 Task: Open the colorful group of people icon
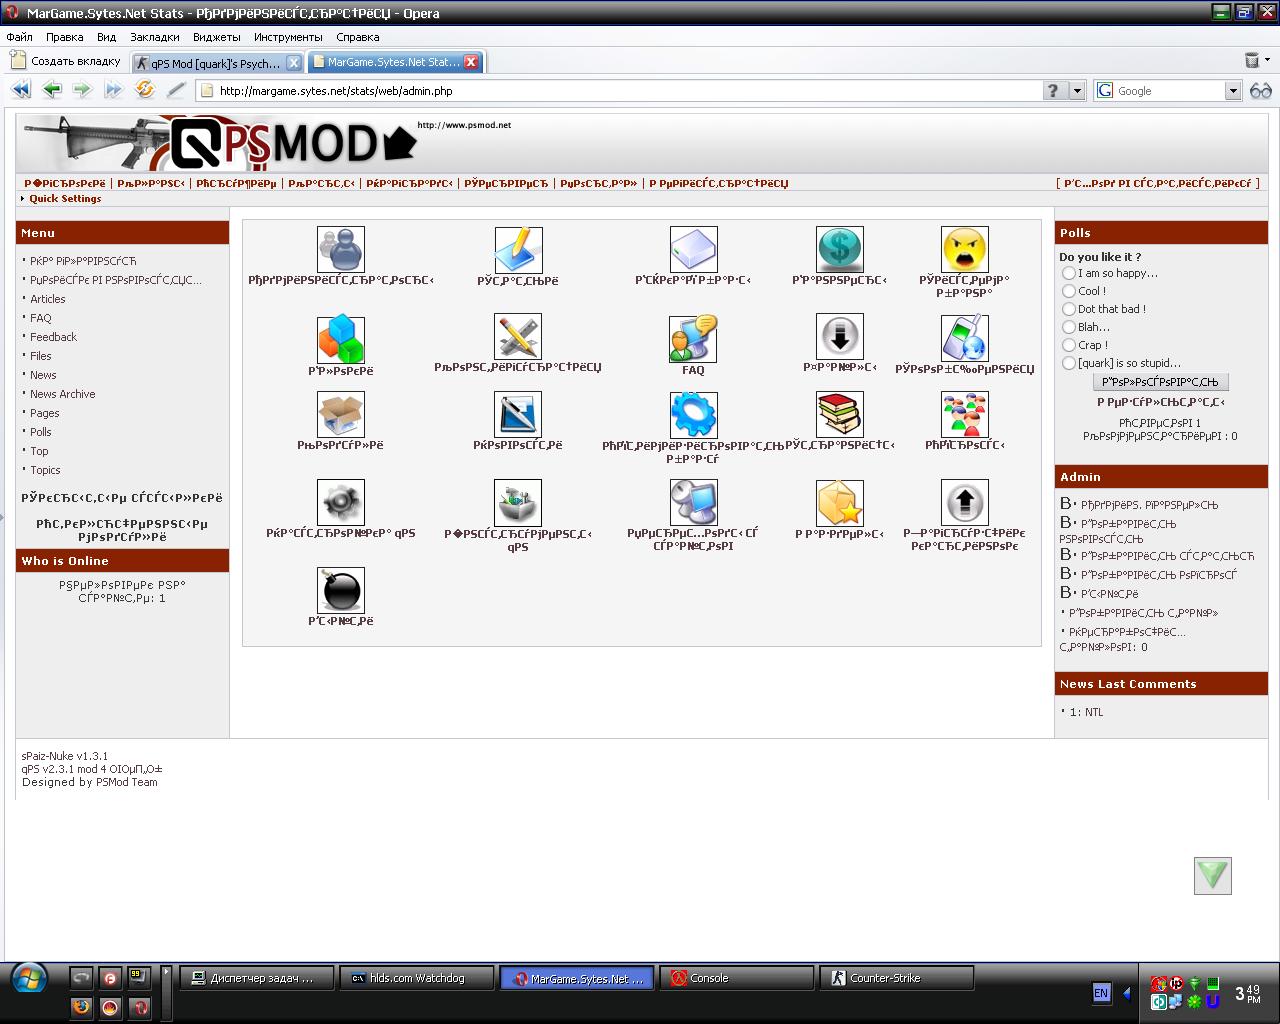click(x=965, y=414)
